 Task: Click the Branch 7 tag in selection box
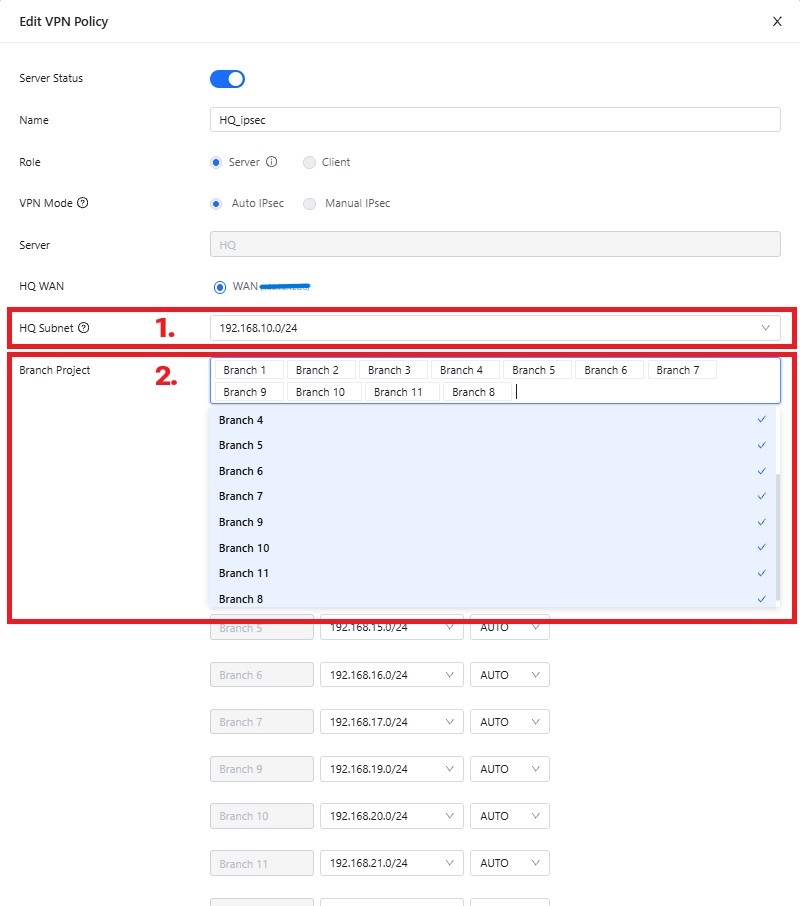point(682,370)
